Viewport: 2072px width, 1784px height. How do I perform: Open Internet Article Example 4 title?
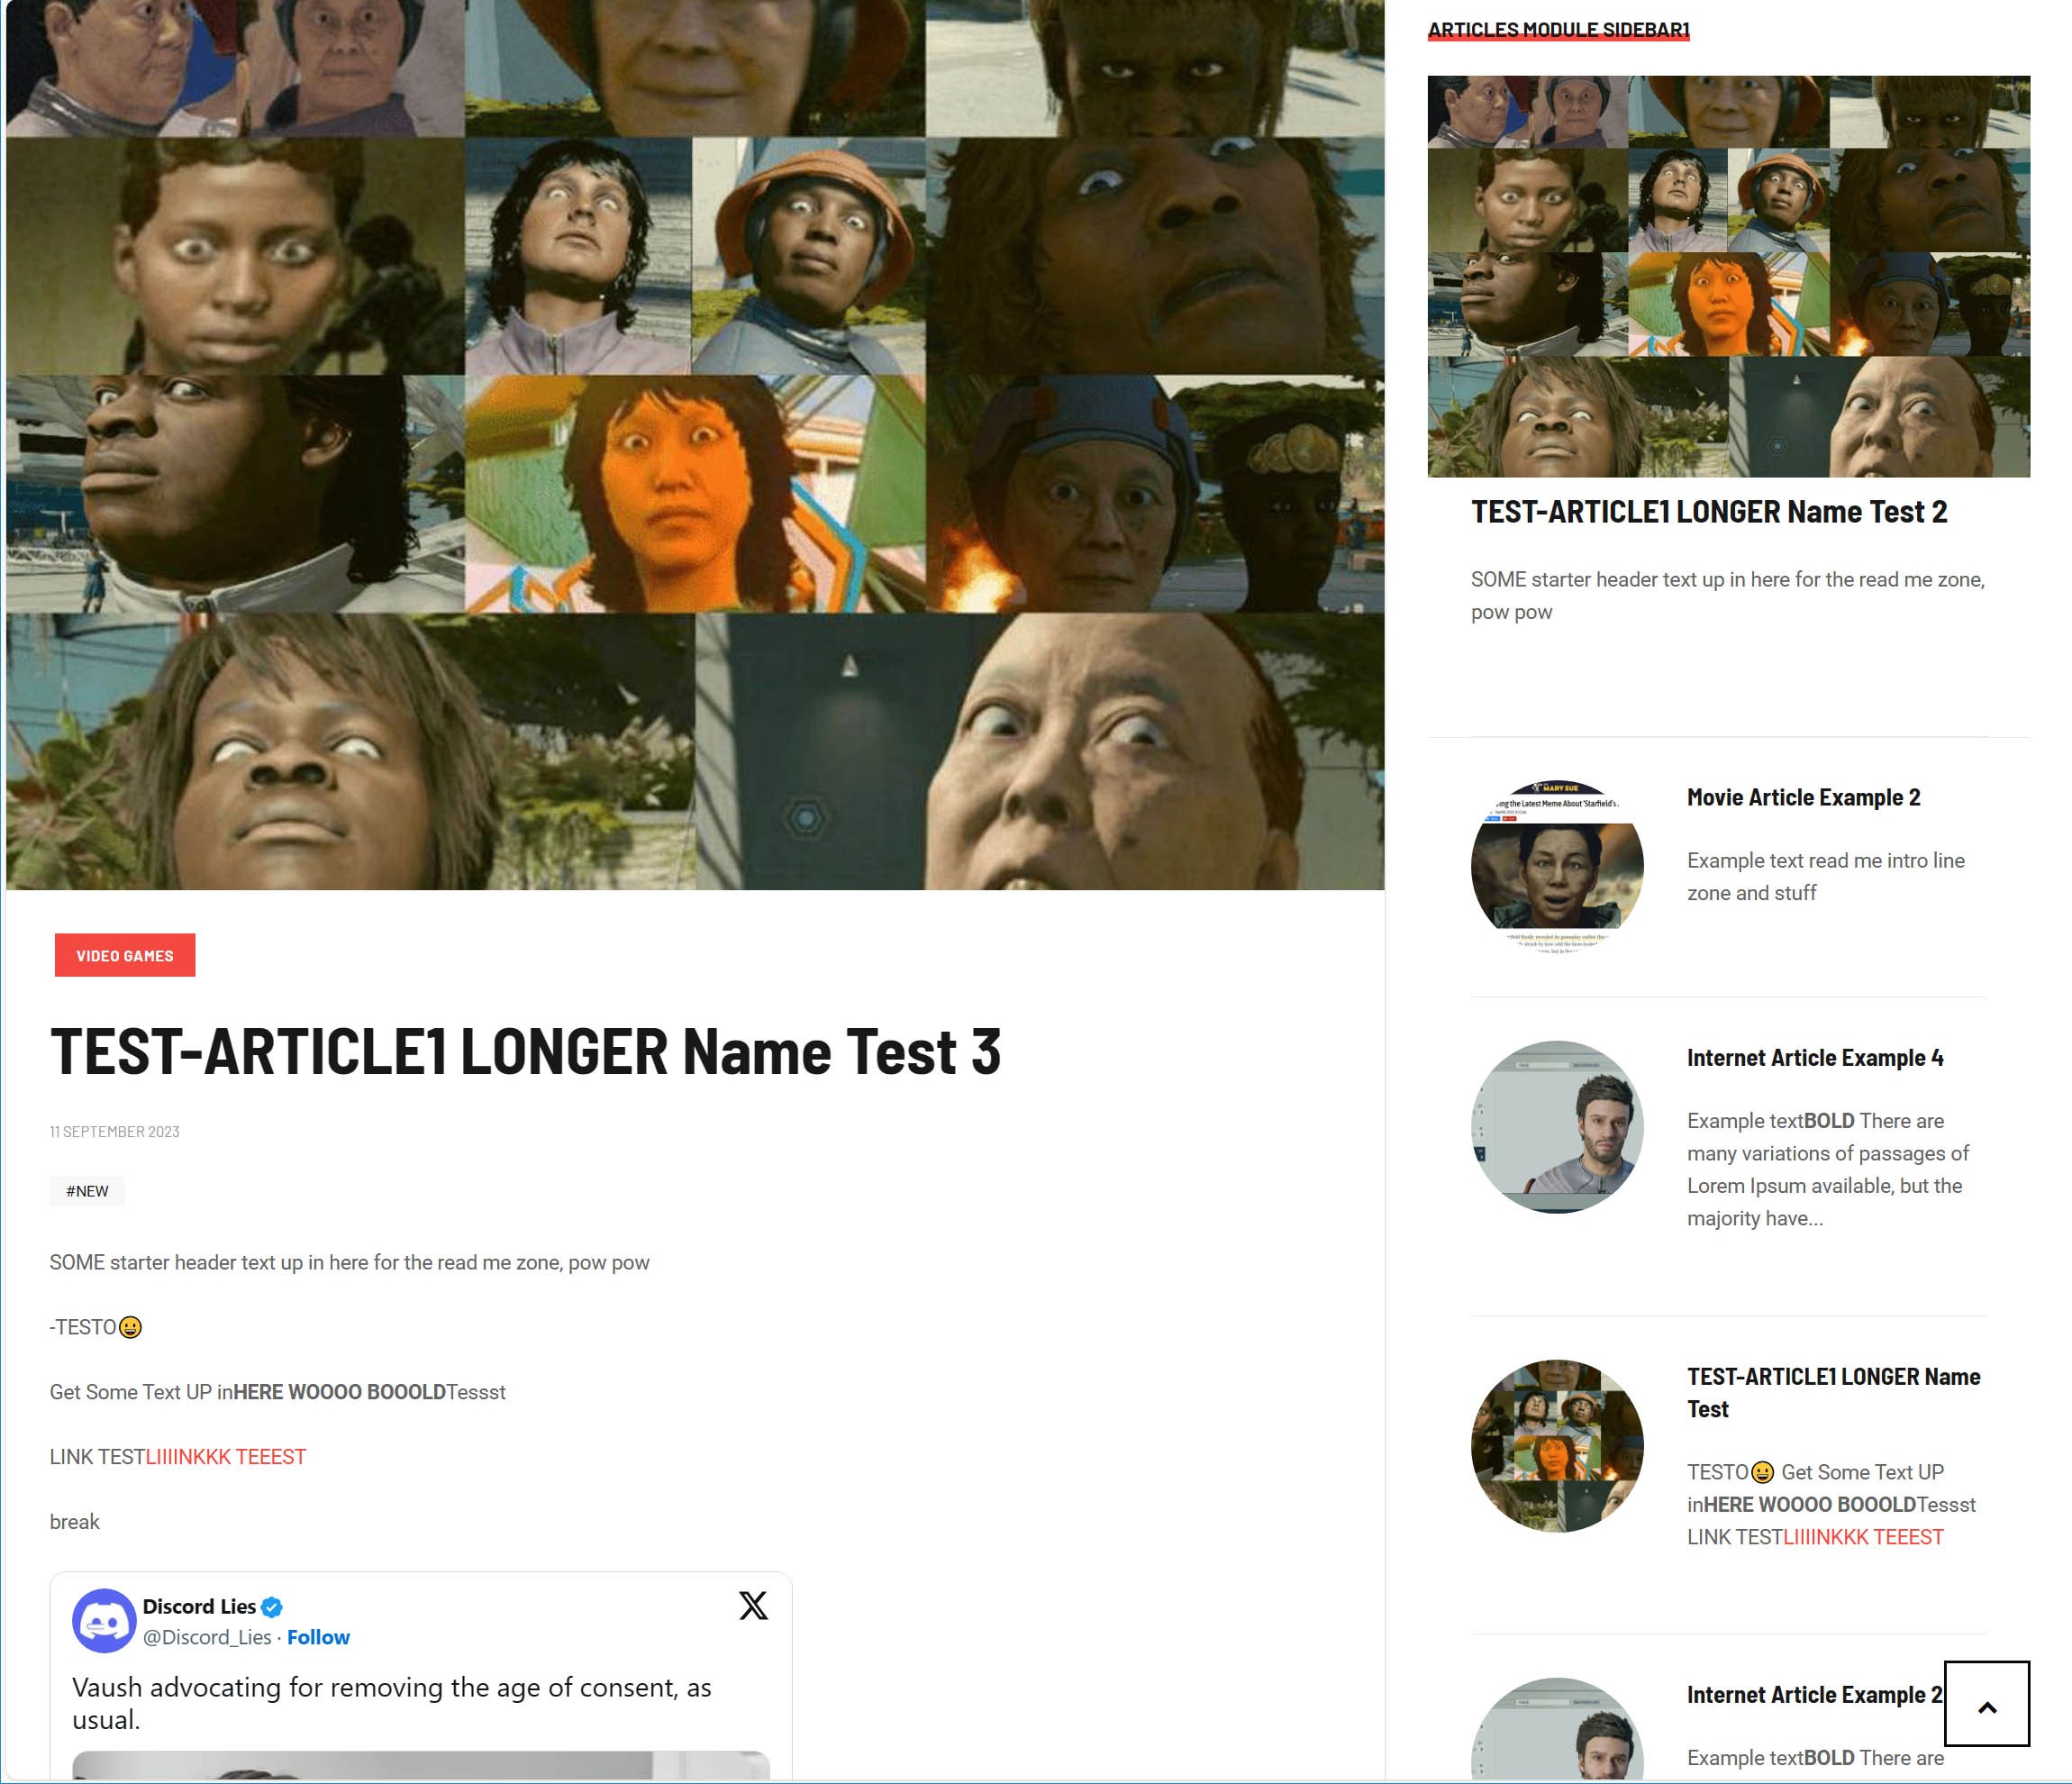tap(1815, 1058)
